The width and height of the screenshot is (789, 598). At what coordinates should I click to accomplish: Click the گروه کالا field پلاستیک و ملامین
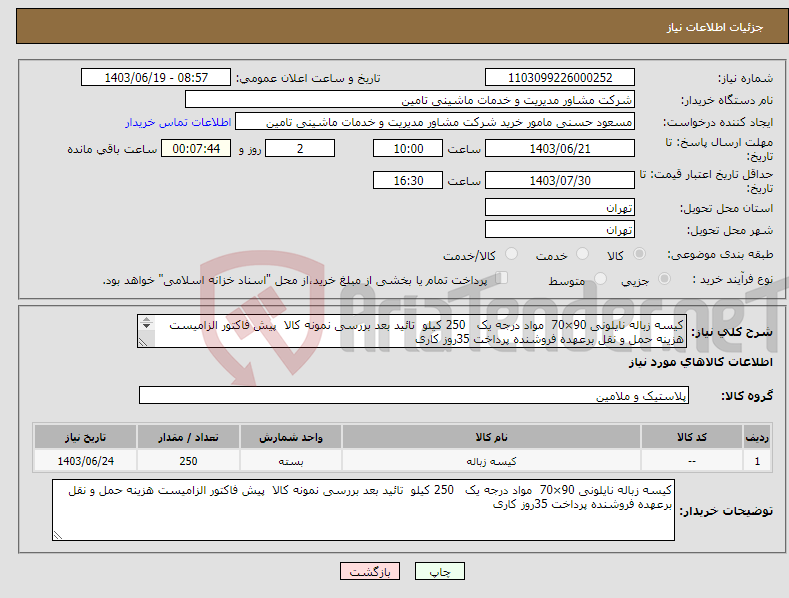(414, 396)
